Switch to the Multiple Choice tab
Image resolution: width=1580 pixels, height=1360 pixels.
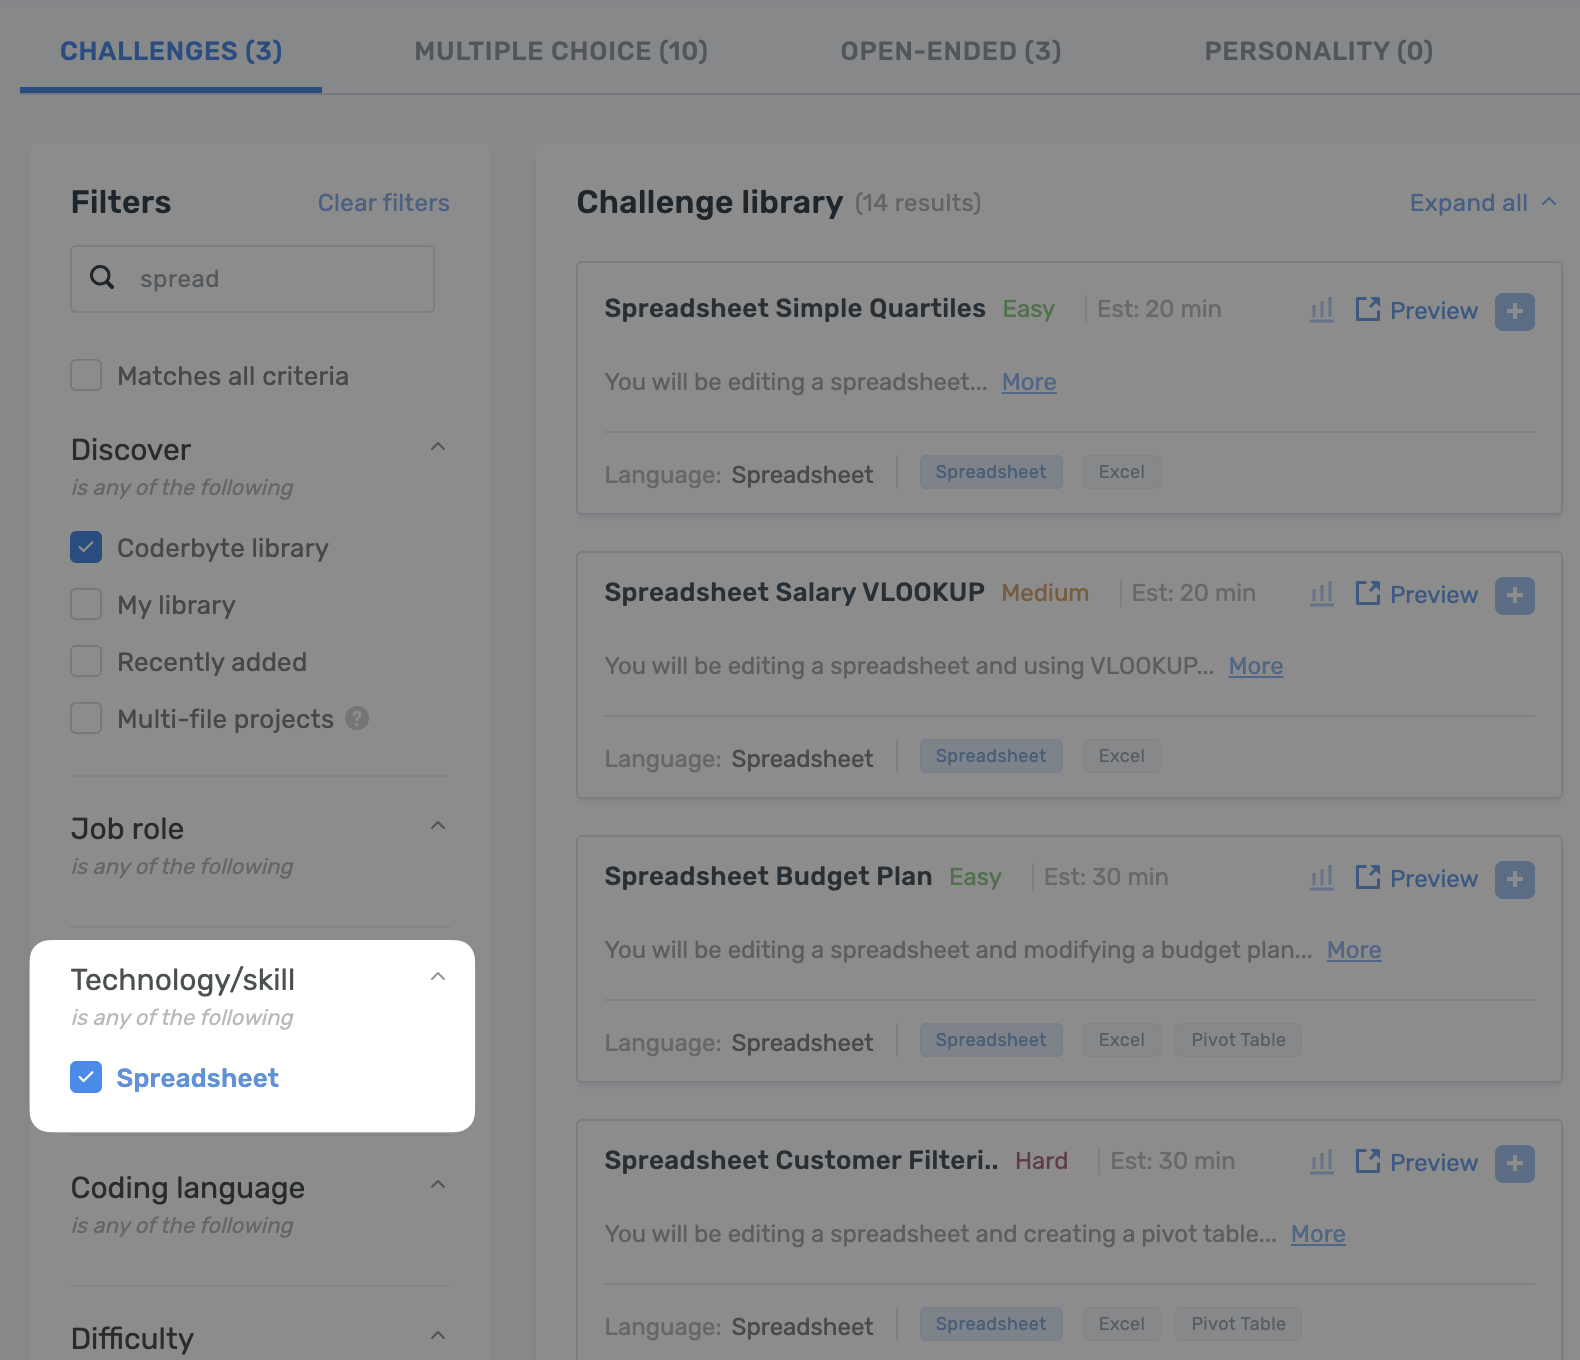click(x=561, y=51)
